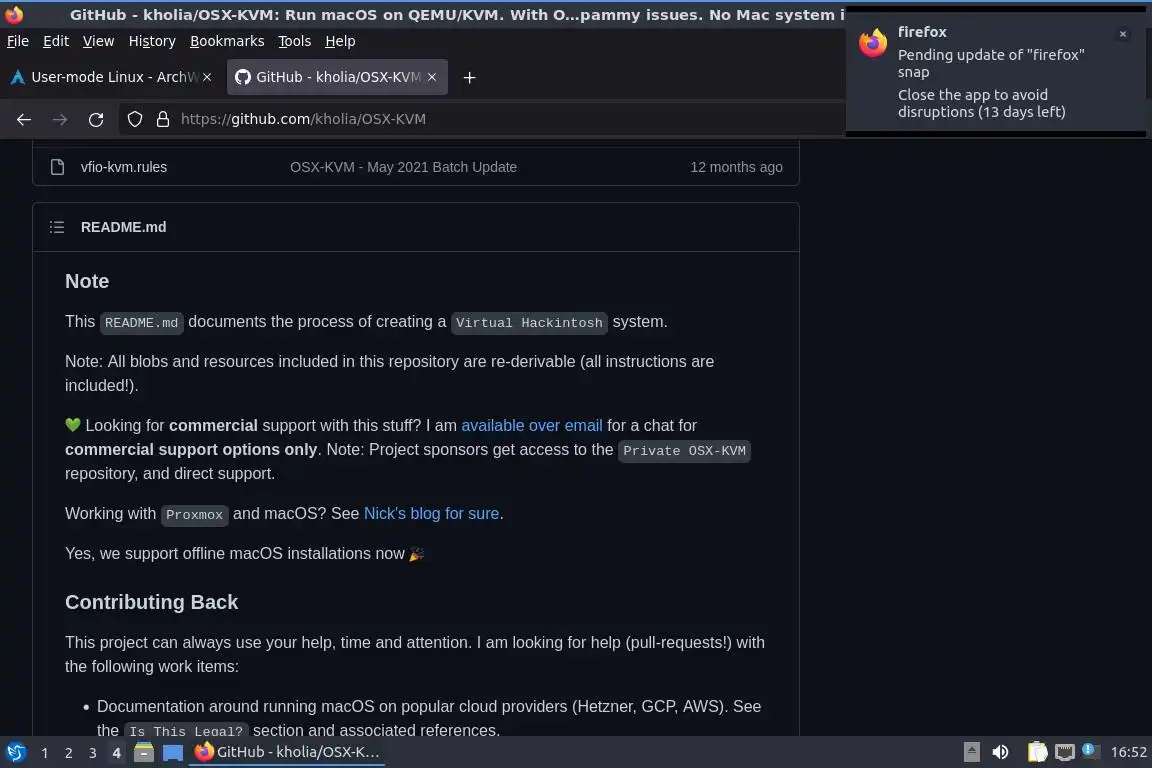Open the View menu
This screenshot has height=768, width=1152.
pos(98,41)
